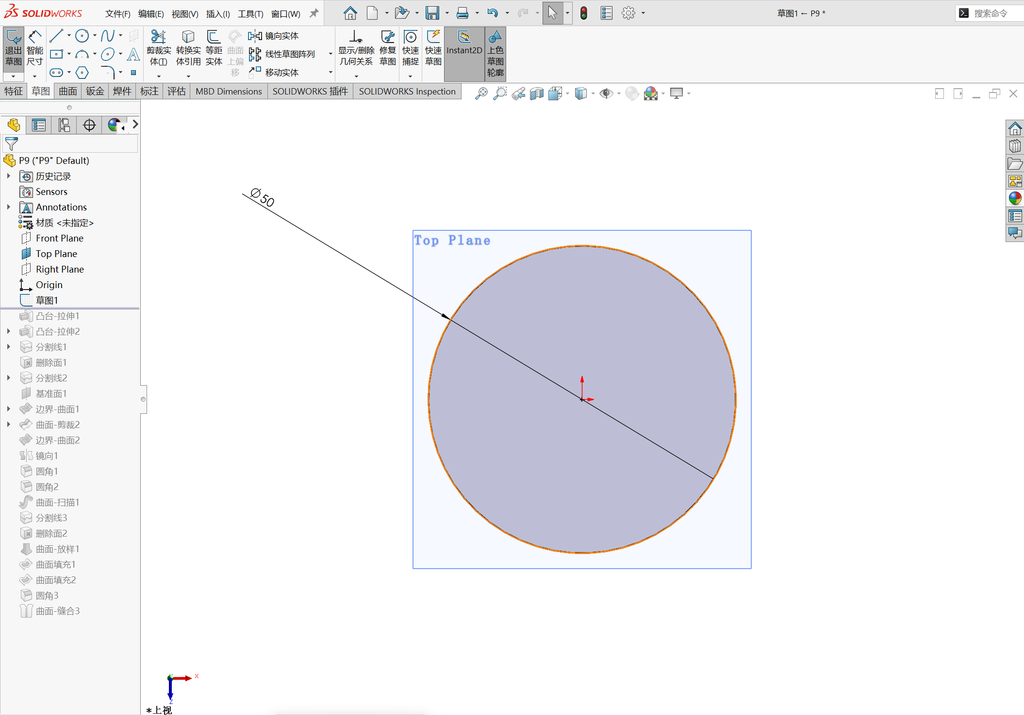
Task: Toggle 快速捕捉 Quick Snaps
Action: (x=410, y=48)
